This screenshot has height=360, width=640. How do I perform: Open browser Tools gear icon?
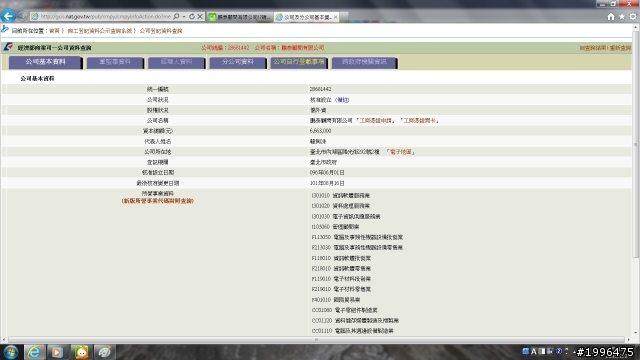633,17
